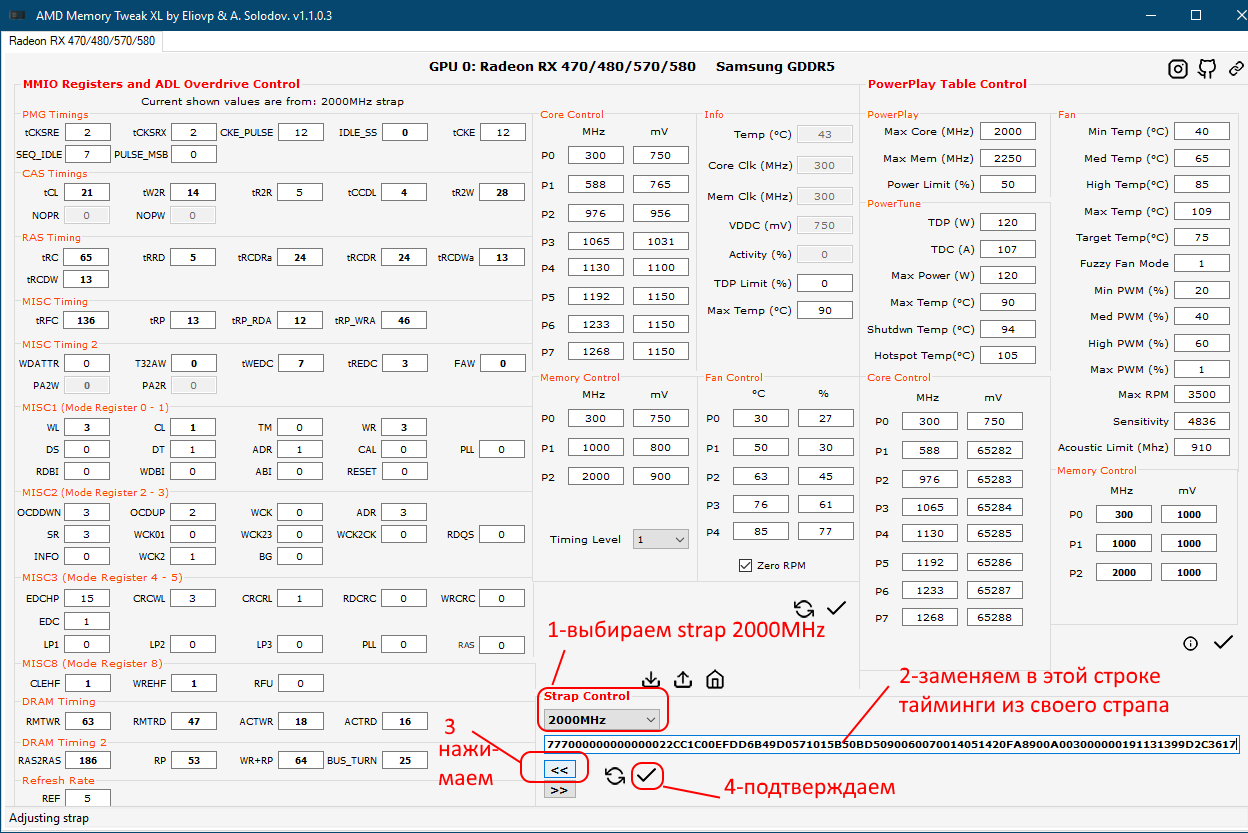Click the tRRD value field
This screenshot has width=1248, height=833.
click(x=194, y=257)
